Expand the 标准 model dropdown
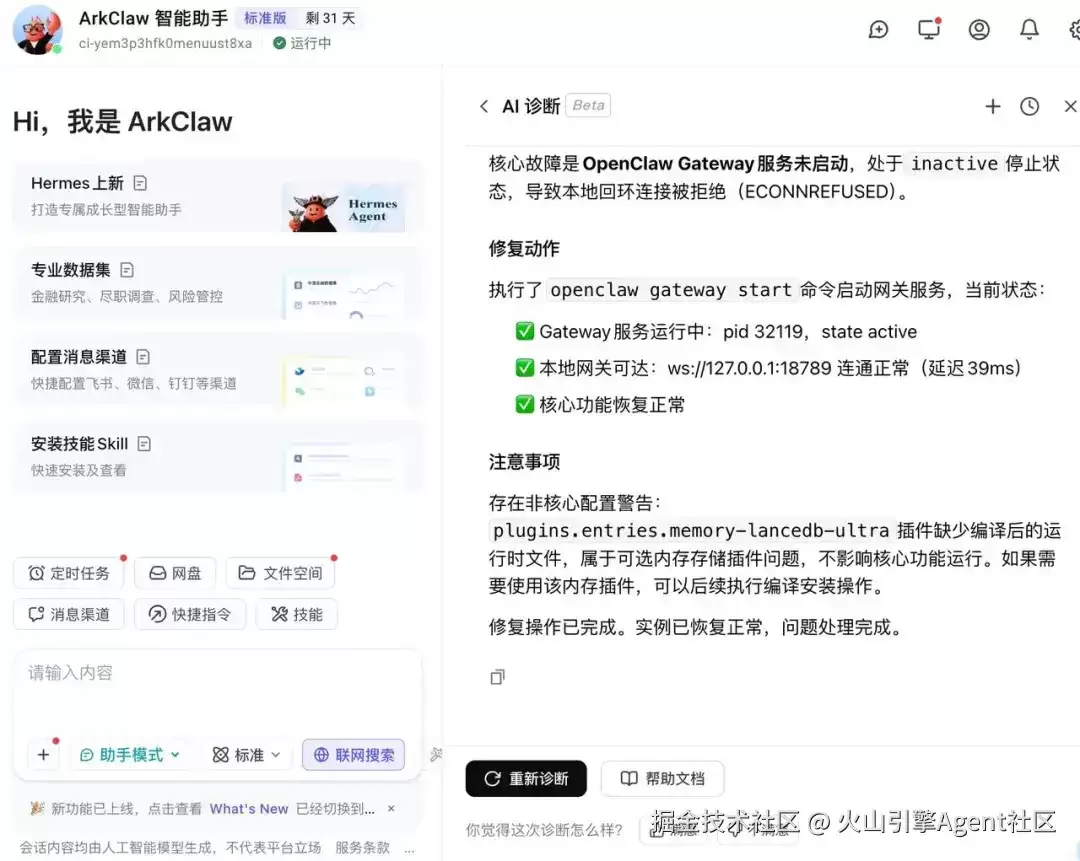 coord(247,755)
